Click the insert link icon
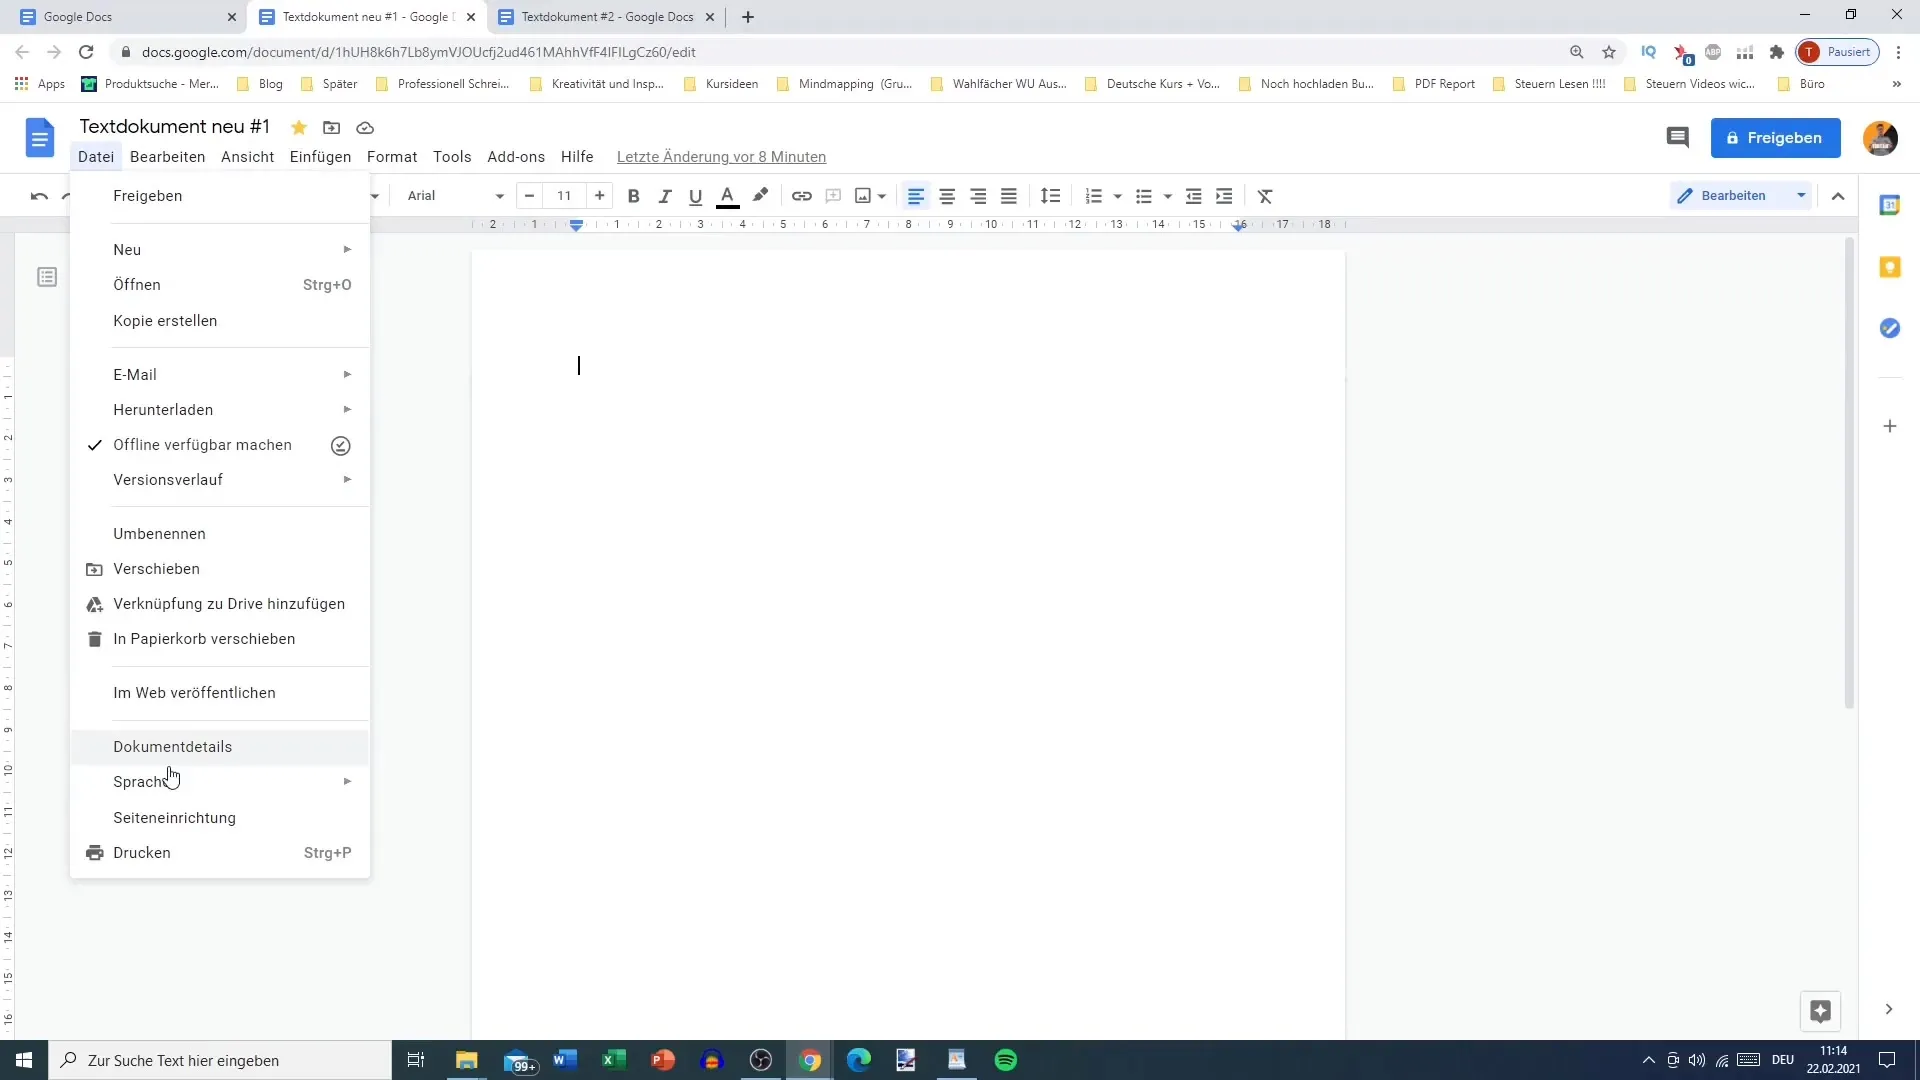1920x1080 pixels. pos(802,195)
